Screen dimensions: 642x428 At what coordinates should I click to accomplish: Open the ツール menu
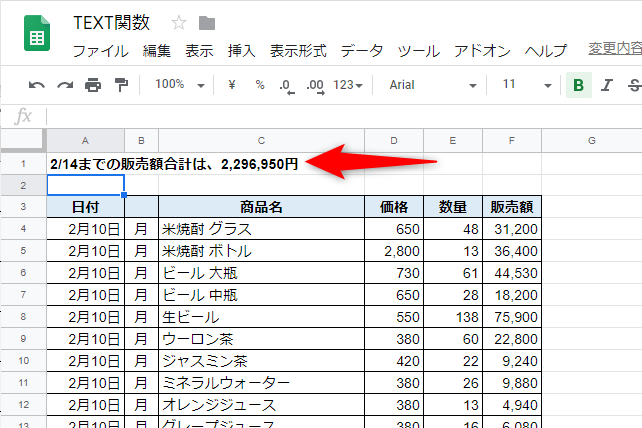pos(419,51)
